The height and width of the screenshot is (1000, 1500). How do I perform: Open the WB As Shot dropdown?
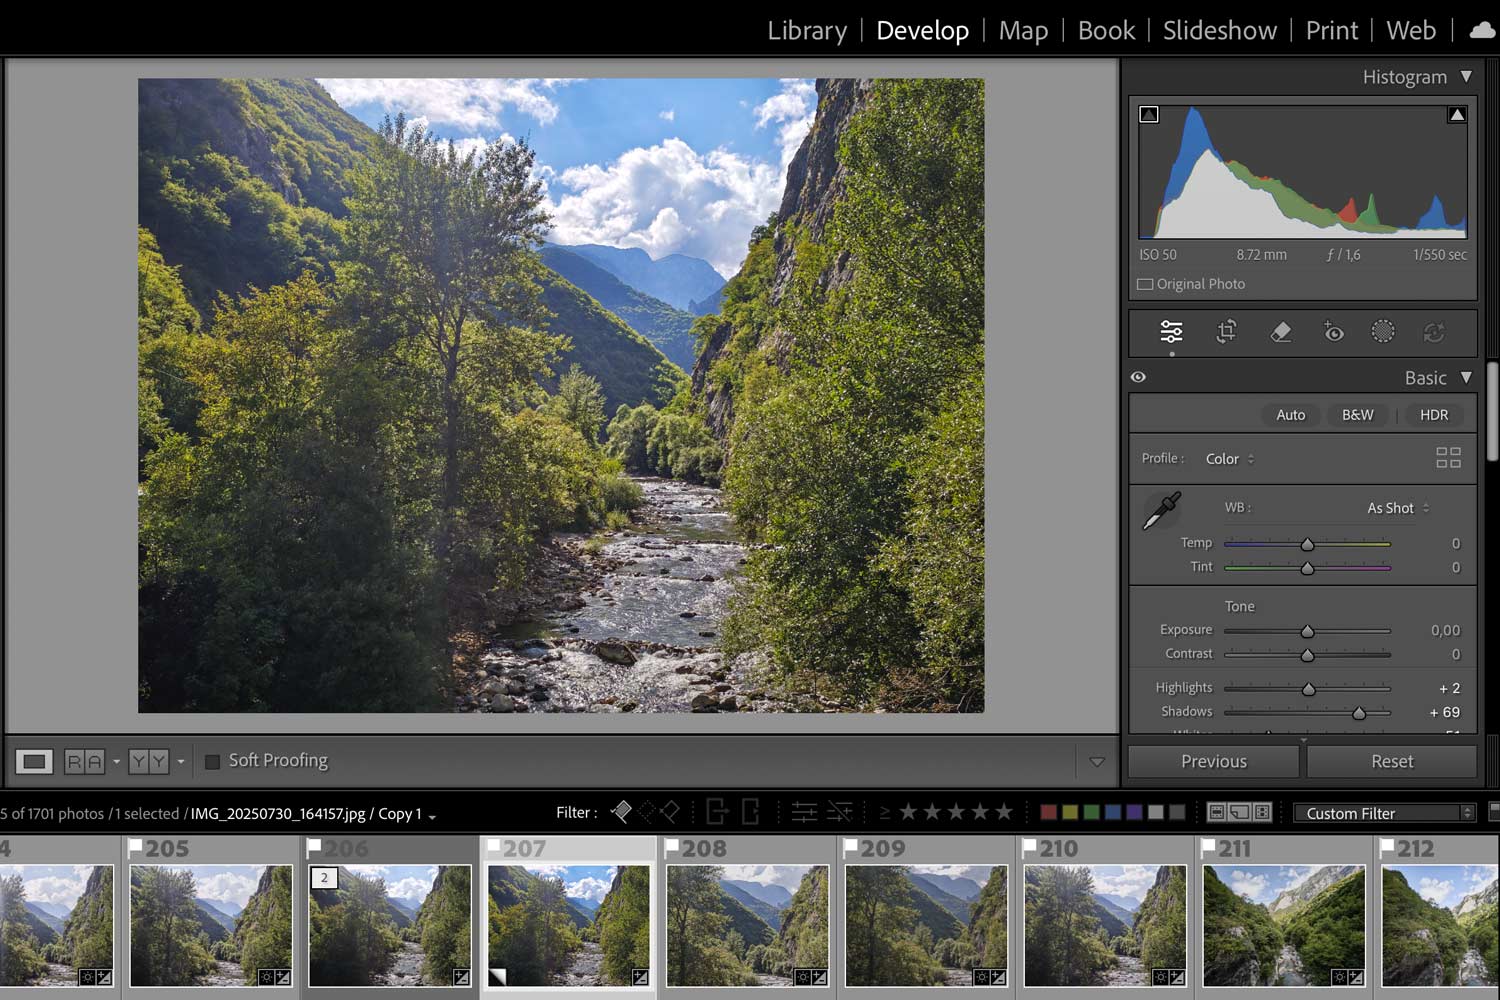click(1397, 508)
